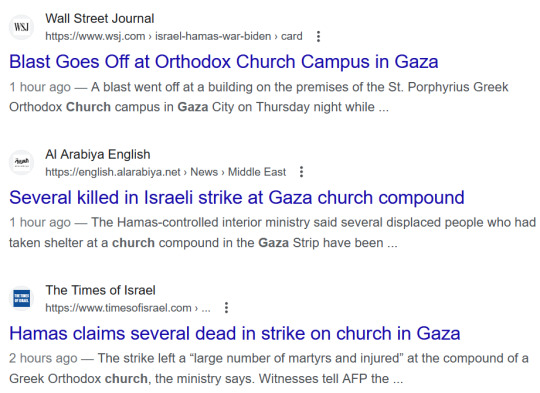The height and width of the screenshot is (393, 540).
Task: Click the english.alarabiya.net URL breadcrumb
Action: (x=165, y=172)
